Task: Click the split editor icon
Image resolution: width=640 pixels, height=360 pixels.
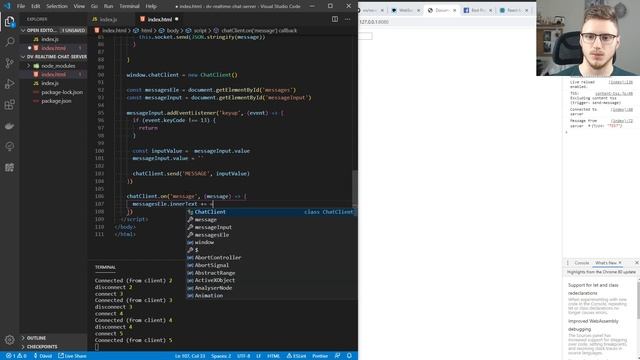Action: click(x=335, y=19)
